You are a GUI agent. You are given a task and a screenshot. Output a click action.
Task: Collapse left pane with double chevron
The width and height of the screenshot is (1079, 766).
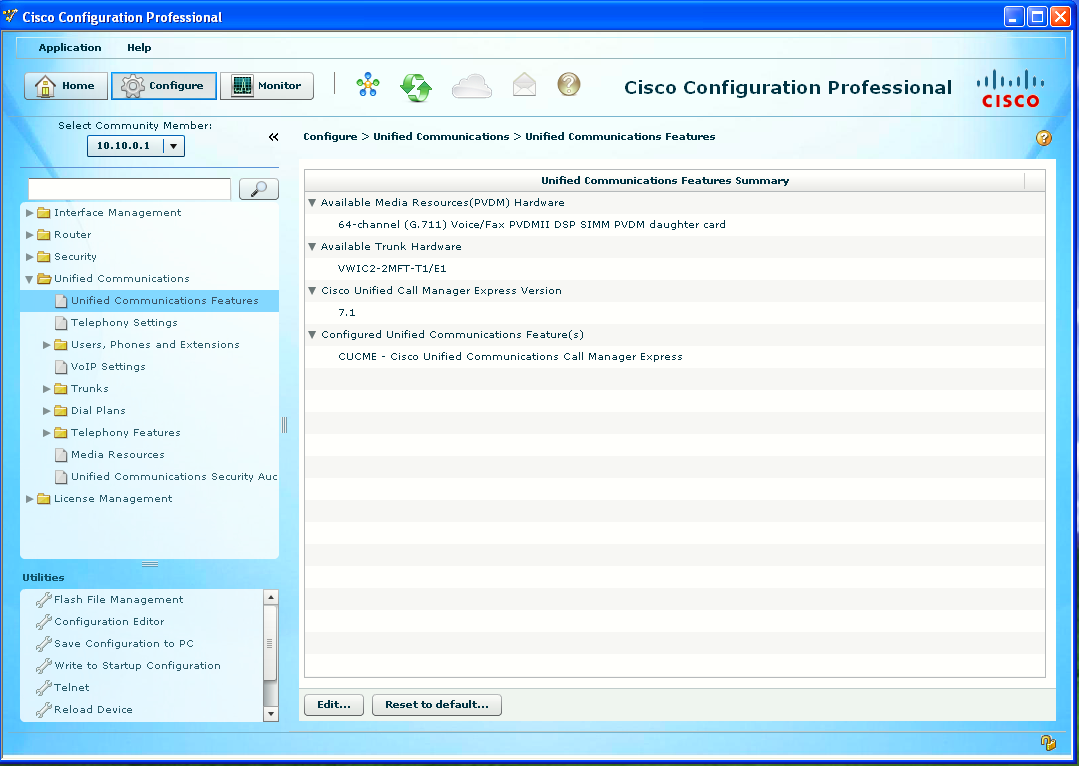pos(273,137)
